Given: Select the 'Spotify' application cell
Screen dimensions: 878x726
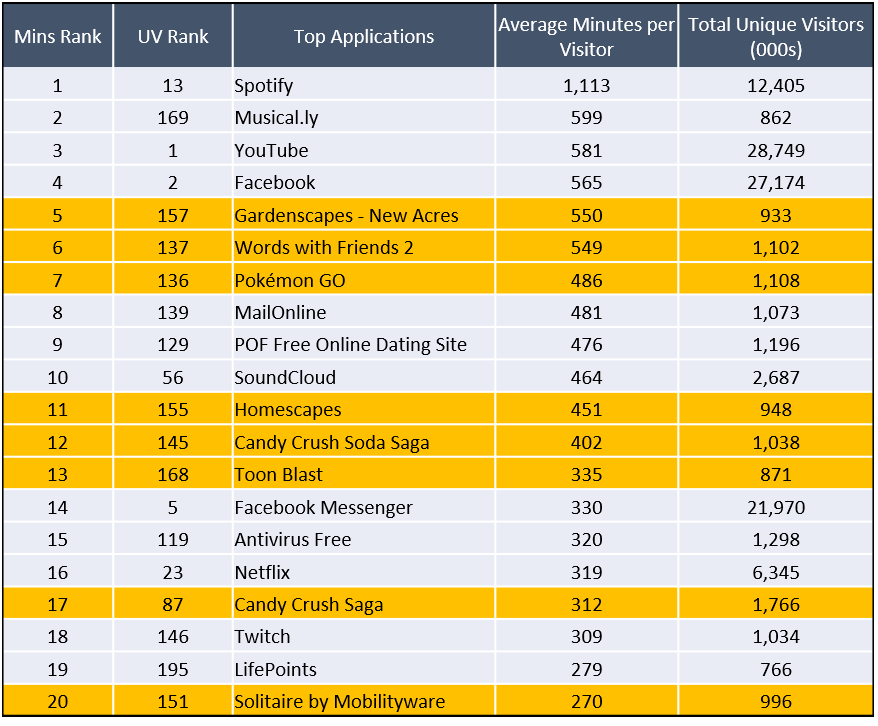Looking at the screenshot, I should pos(363,85).
